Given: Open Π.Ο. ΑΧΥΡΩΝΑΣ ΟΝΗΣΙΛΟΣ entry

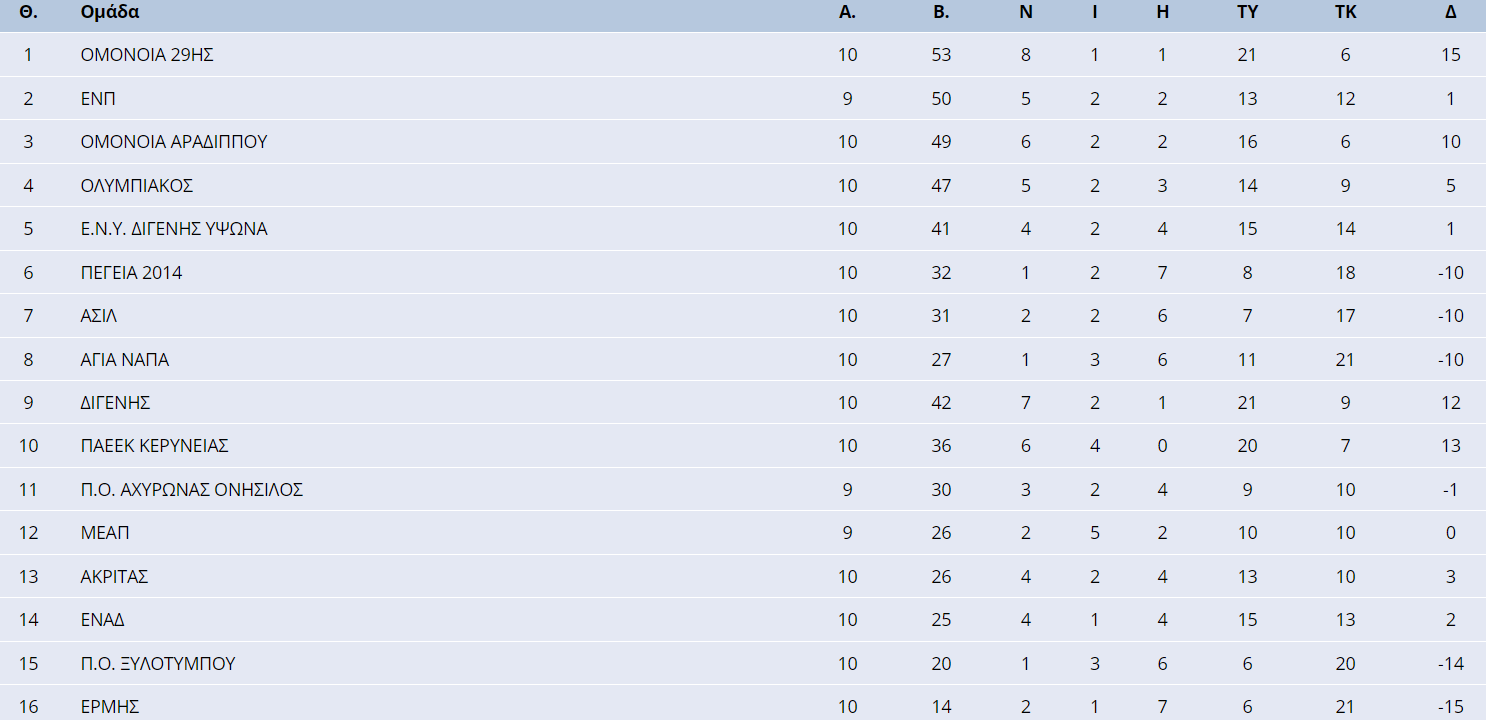Looking at the screenshot, I should [x=192, y=490].
